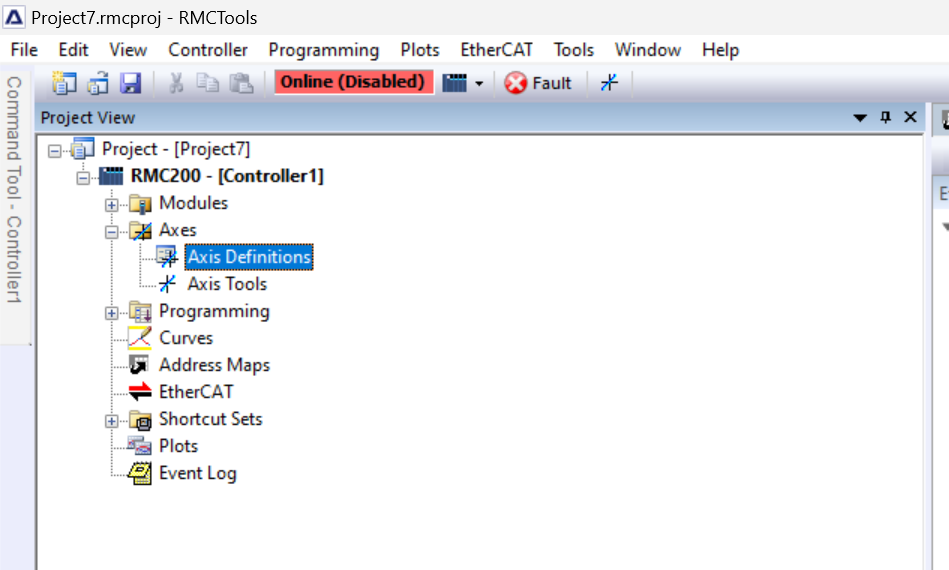949x570 pixels.
Task: Select the Curves tree item
Action: 186,338
